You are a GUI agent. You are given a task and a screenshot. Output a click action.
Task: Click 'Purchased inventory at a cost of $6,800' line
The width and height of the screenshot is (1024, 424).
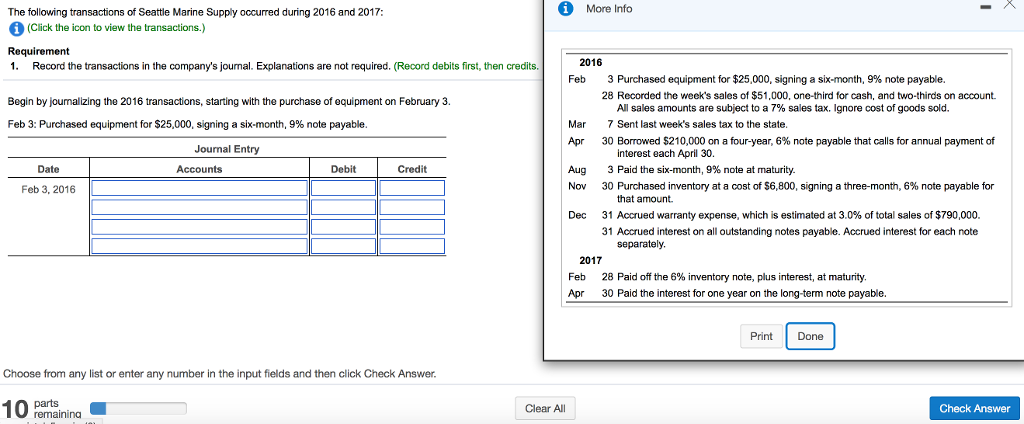(x=805, y=192)
